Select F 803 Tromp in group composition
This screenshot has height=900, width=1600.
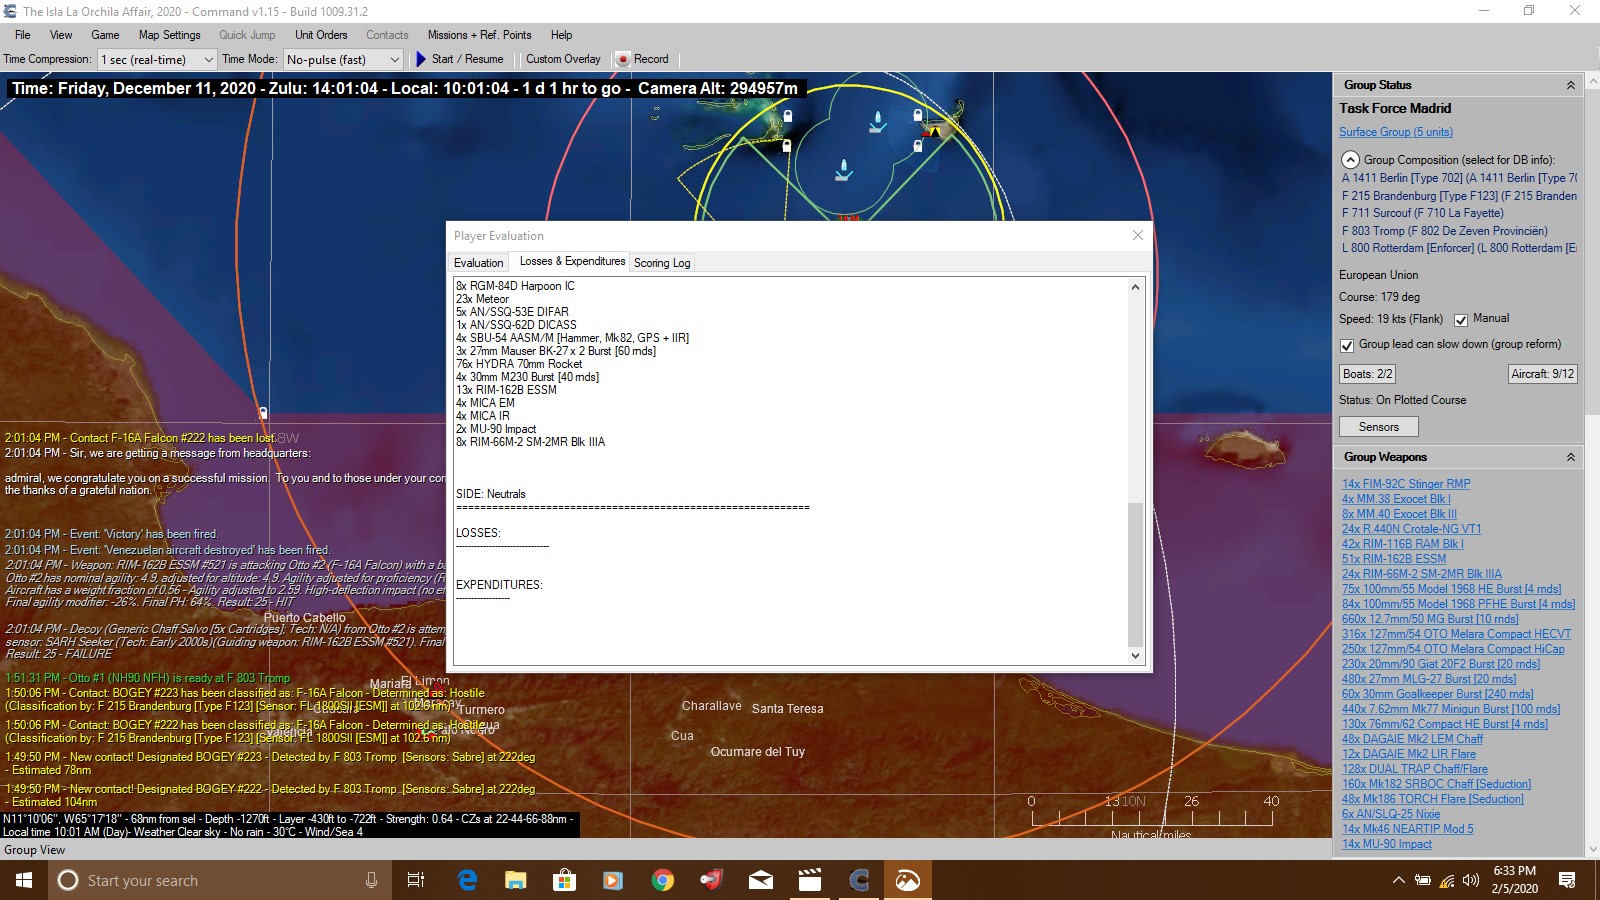(1444, 230)
